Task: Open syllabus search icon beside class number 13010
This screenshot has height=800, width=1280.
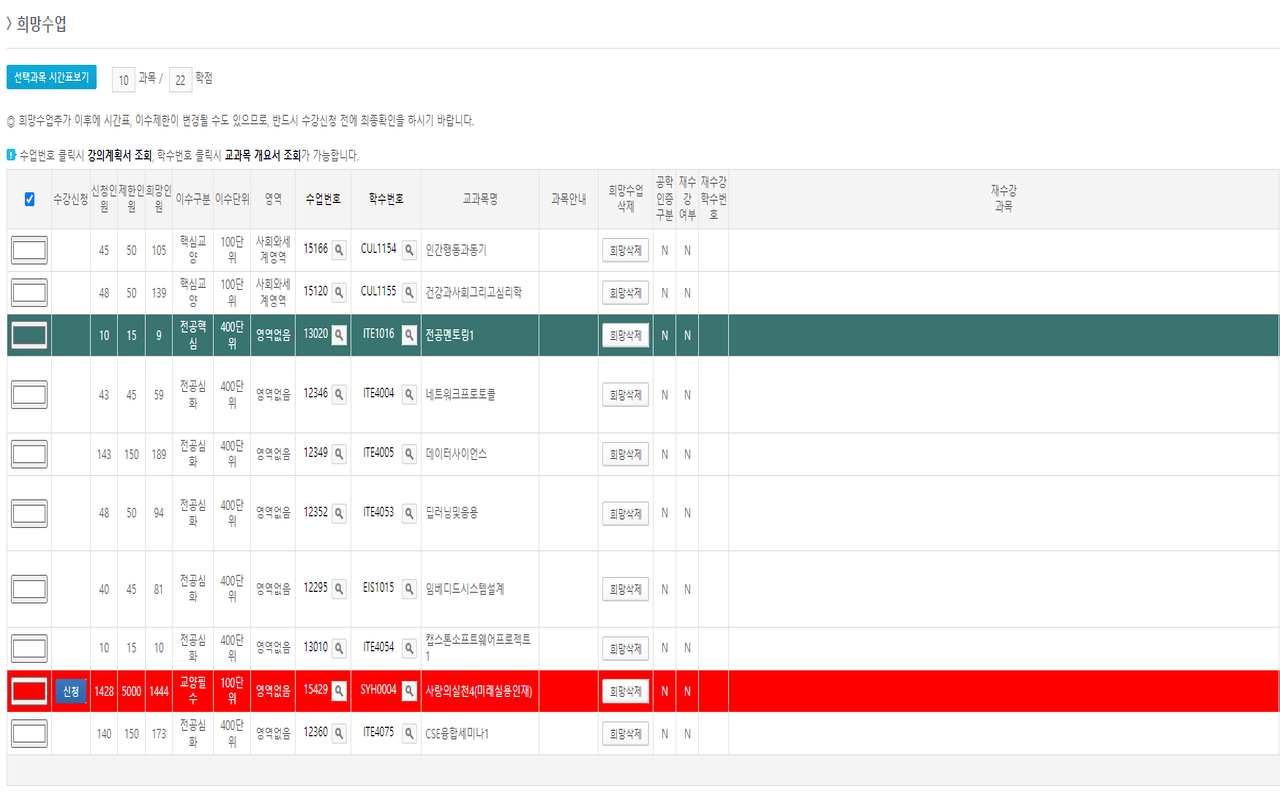Action: (x=339, y=648)
